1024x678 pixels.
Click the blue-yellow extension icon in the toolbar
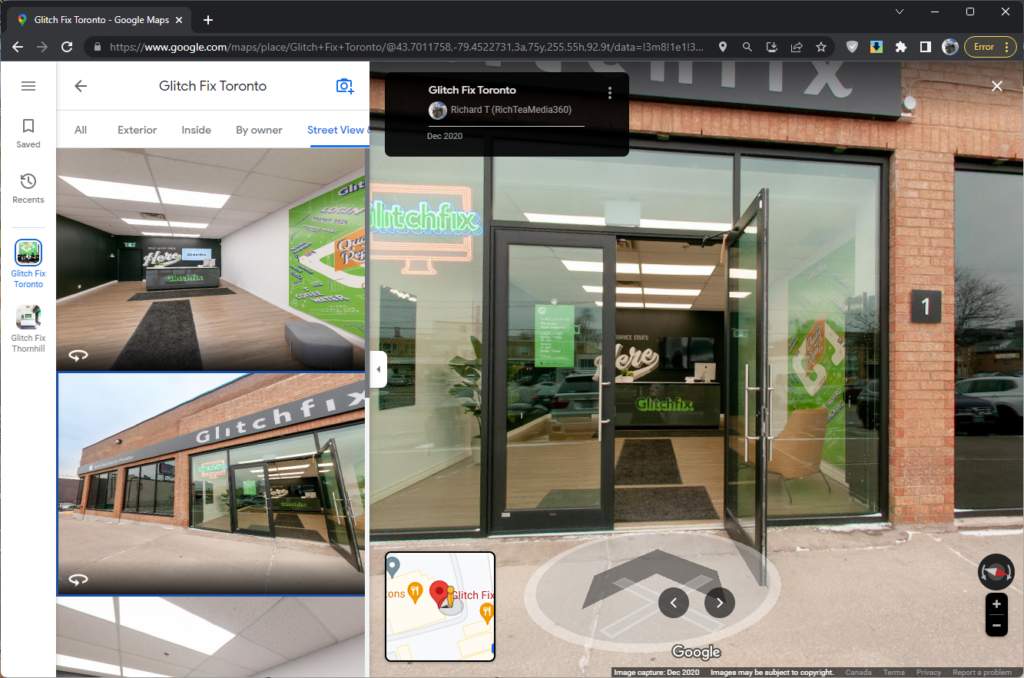pos(876,47)
